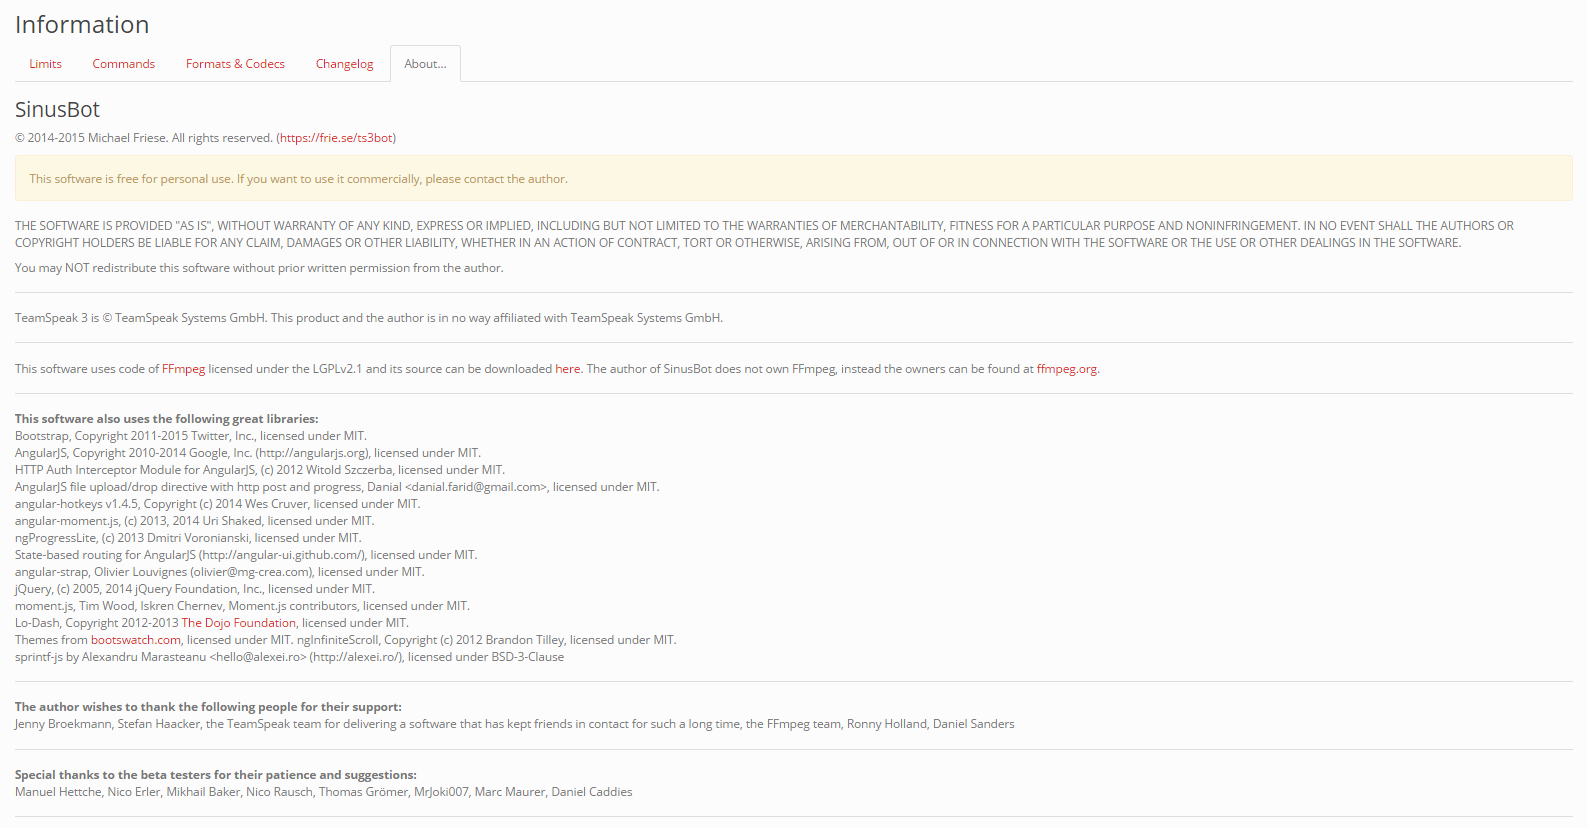Screen dimensions: 1590x828
Task: Click the HTTP Auth Interceptor Module line
Action: [x=260, y=470]
